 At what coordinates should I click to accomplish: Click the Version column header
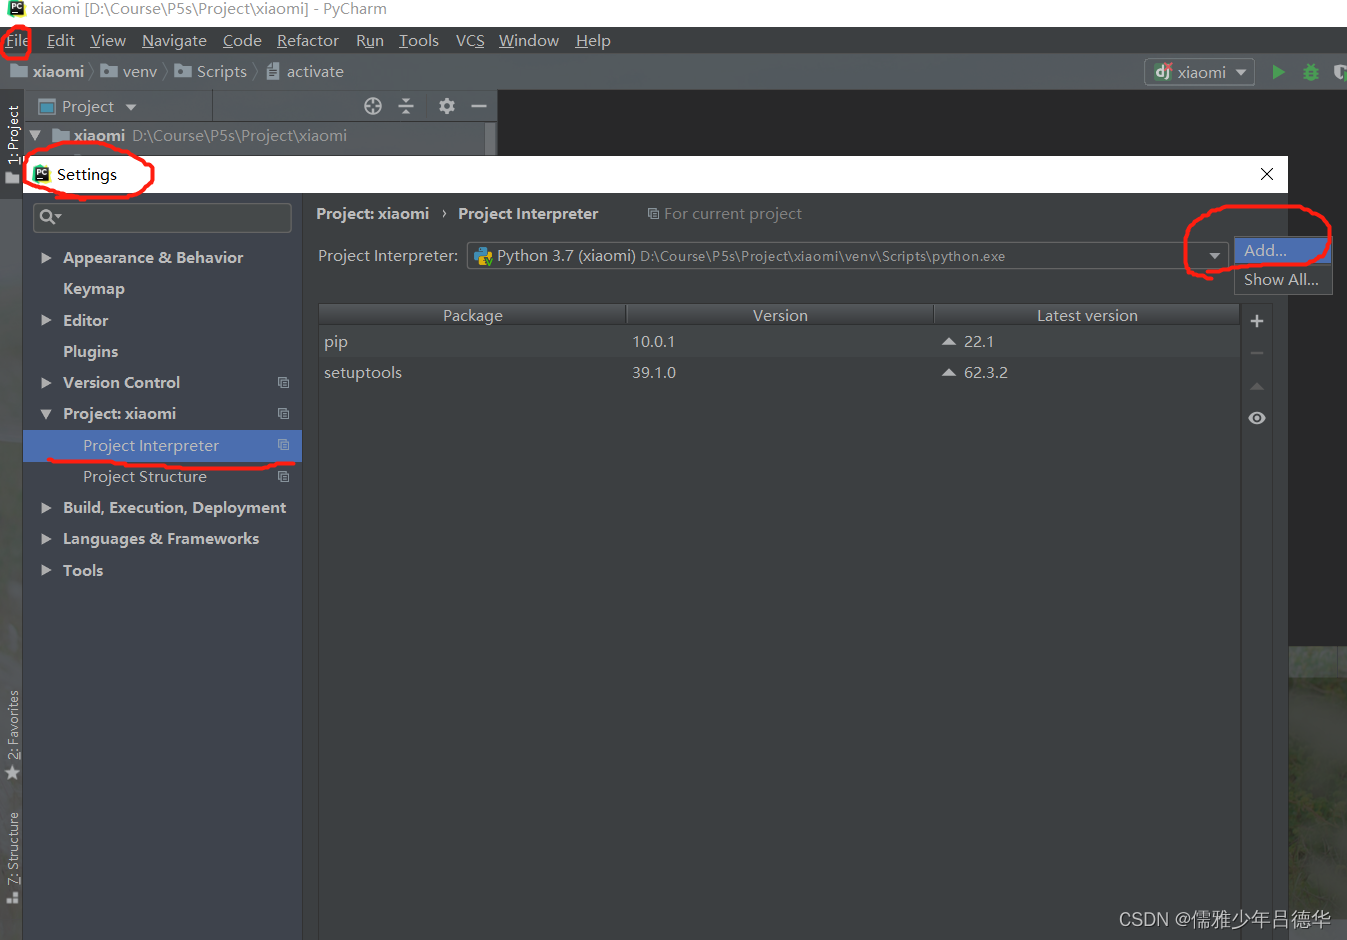(x=780, y=315)
